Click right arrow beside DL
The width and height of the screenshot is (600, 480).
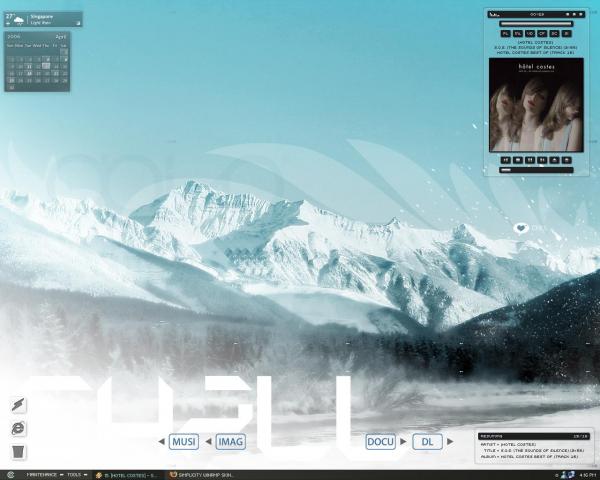click(x=450, y=441)
